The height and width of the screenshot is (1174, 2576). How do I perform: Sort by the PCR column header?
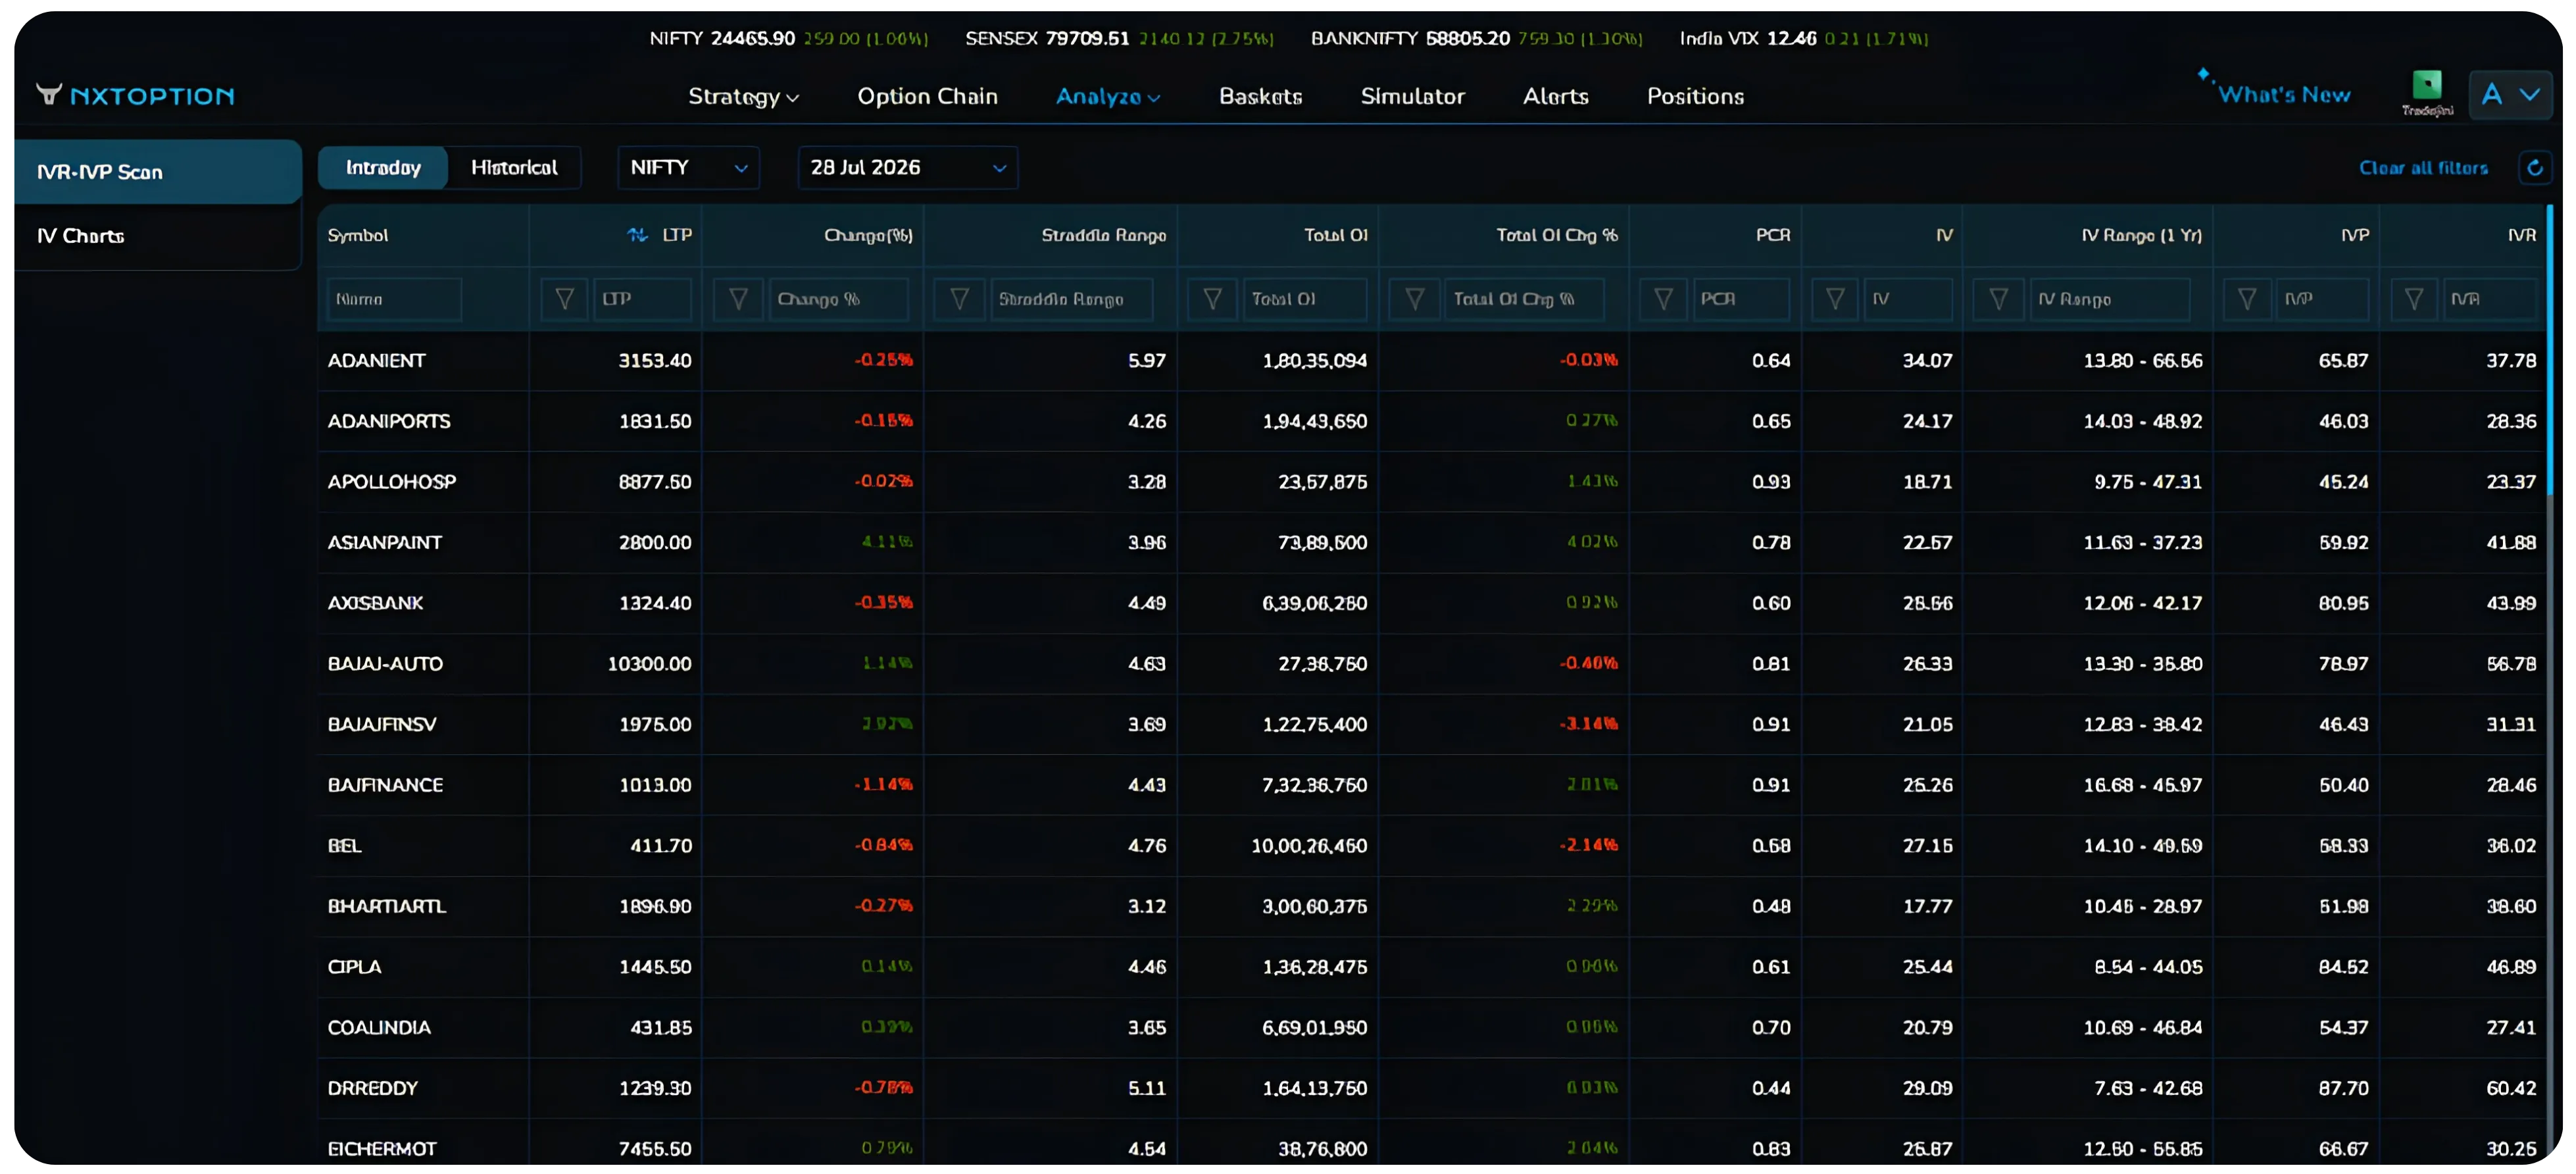click(x=1773, y=235)
